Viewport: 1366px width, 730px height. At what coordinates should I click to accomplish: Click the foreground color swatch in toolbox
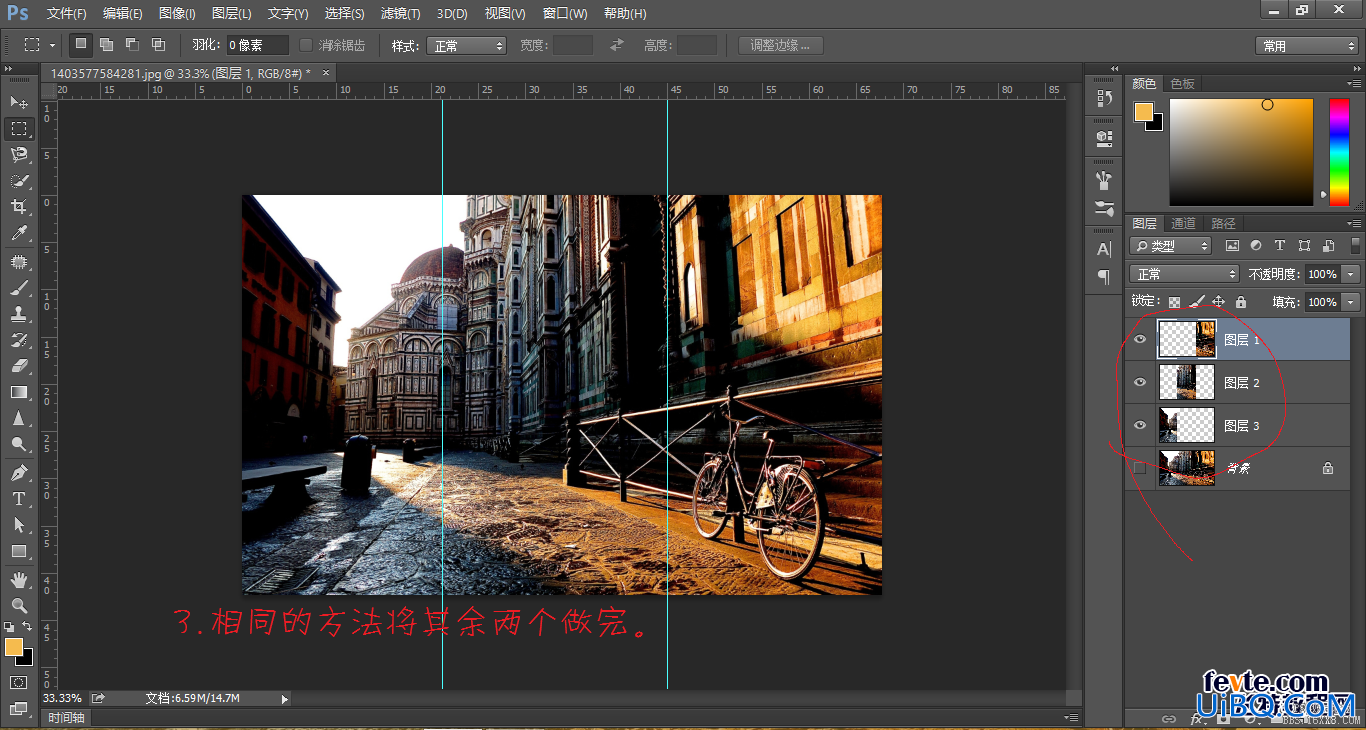point(14,647)
